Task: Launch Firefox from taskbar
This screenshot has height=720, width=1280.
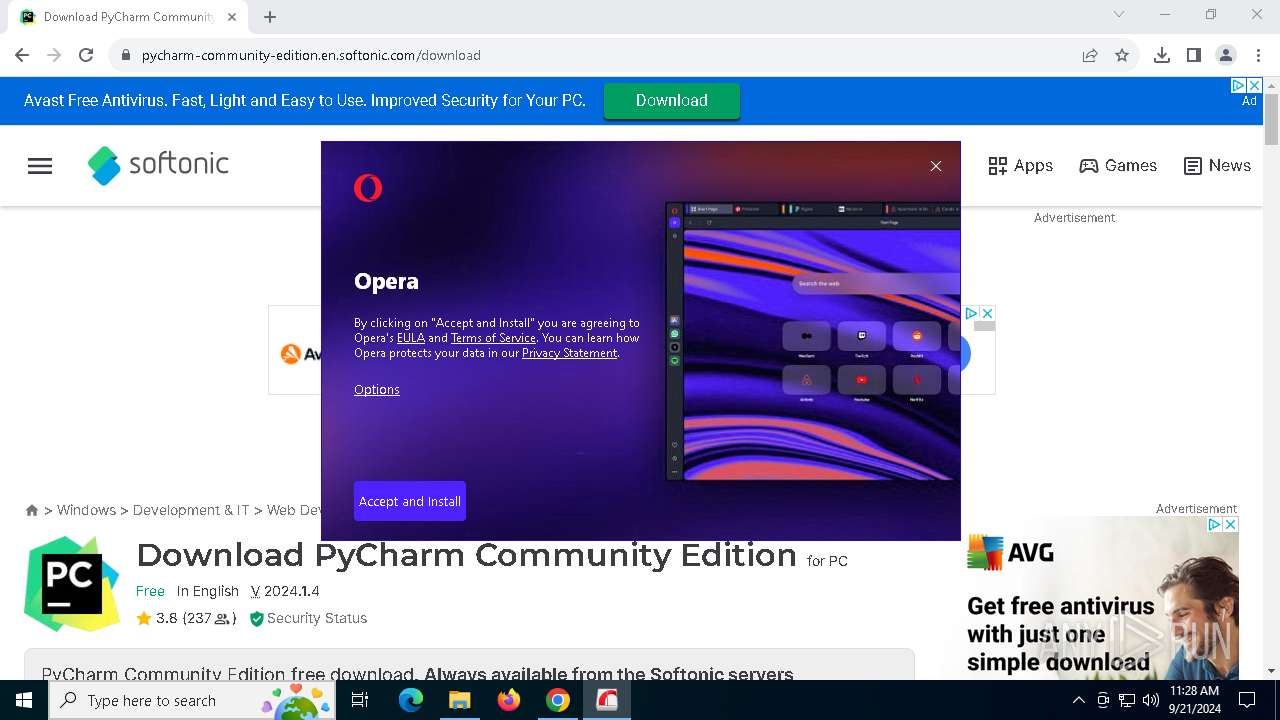Action: [508, 700]
